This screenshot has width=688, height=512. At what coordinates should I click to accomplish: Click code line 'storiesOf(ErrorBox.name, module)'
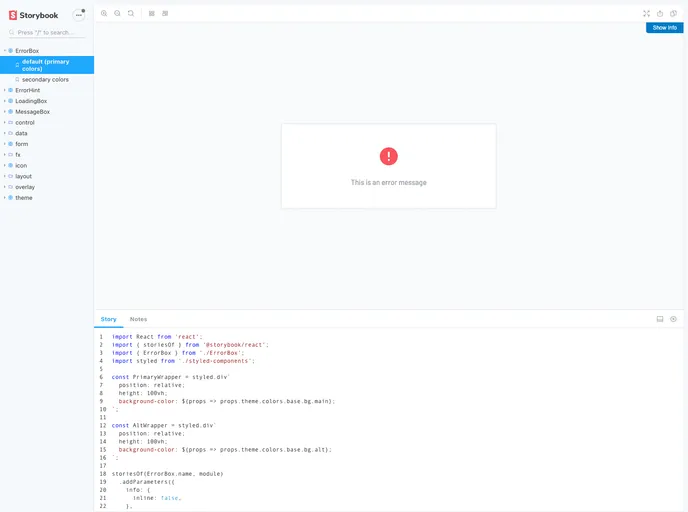(x=167, y=474)
